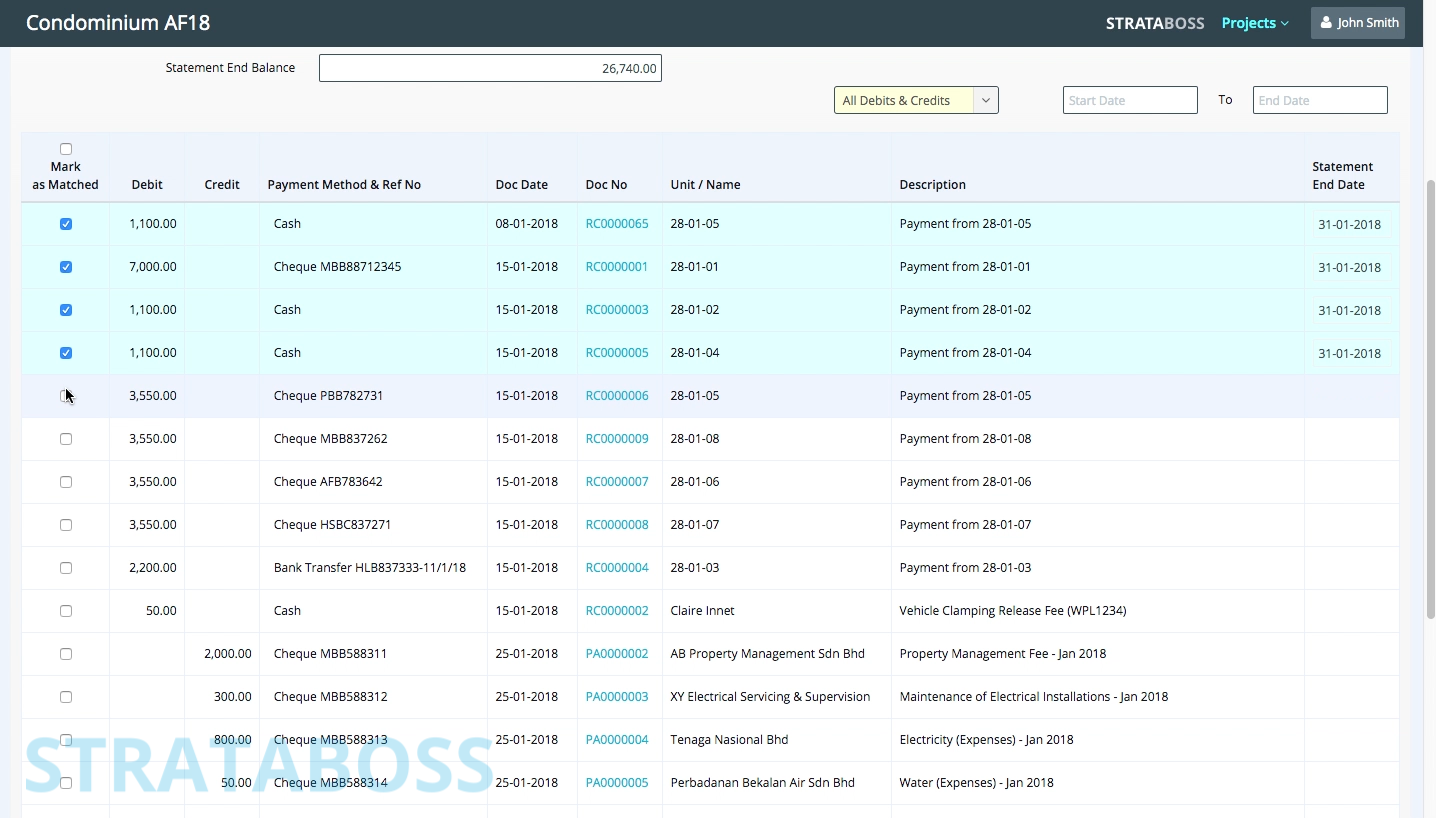This screenshot has width=1436, height=818.
Task: Uncheck matched box for RC0000065 row
Action: (66, 224)
